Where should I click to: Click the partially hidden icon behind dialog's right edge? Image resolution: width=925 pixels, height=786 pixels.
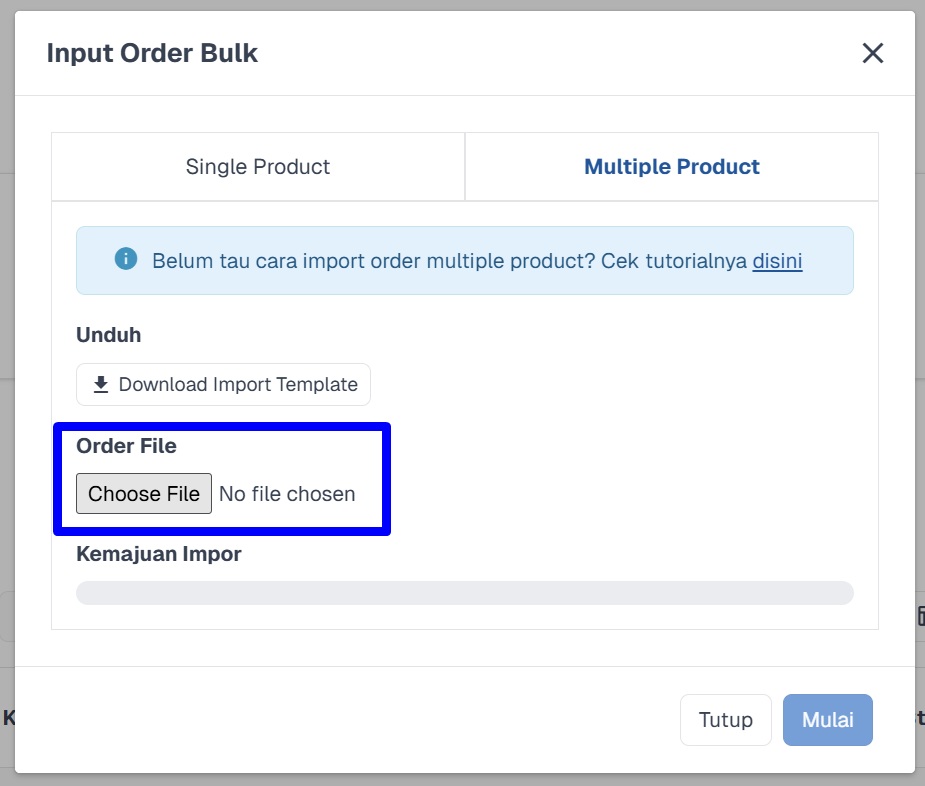tap(920, 615)
